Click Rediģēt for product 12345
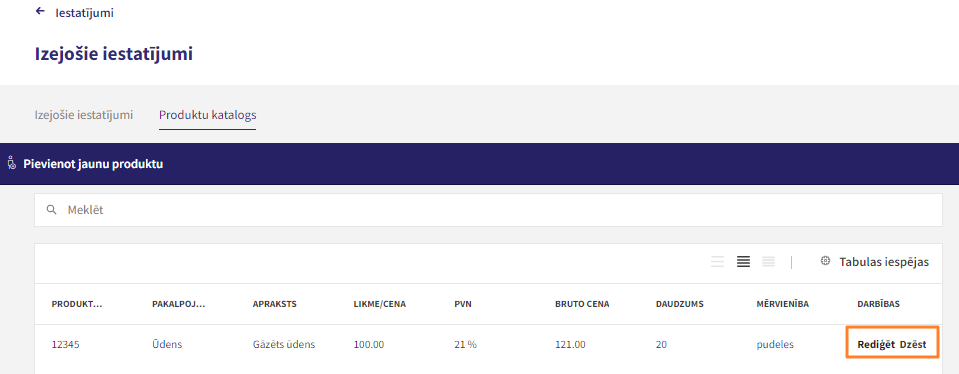The width and height of the screenshot is (959, 374). [x=876, y=345]
